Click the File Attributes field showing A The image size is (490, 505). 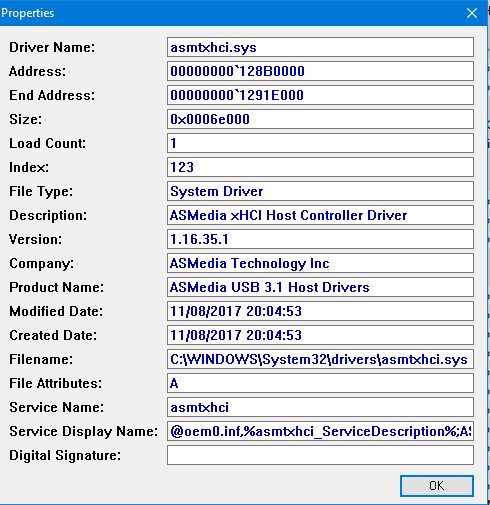tap(320, 383)
